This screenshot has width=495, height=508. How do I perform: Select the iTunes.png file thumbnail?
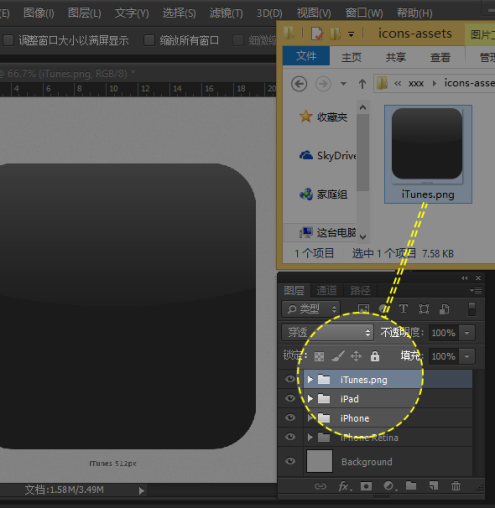[428, 154]
